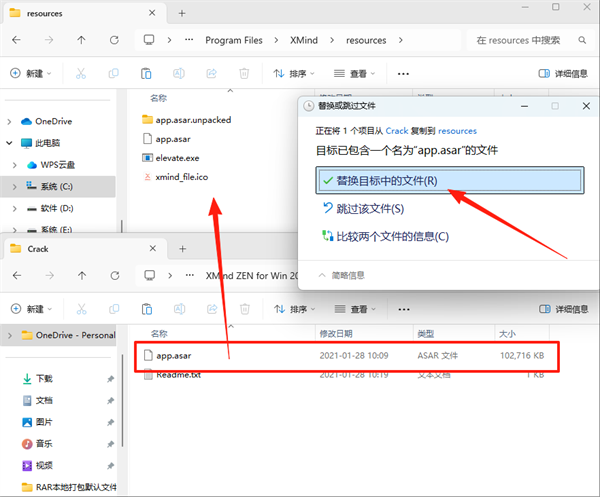Open the 新建 dropdown in resources window

31,73
